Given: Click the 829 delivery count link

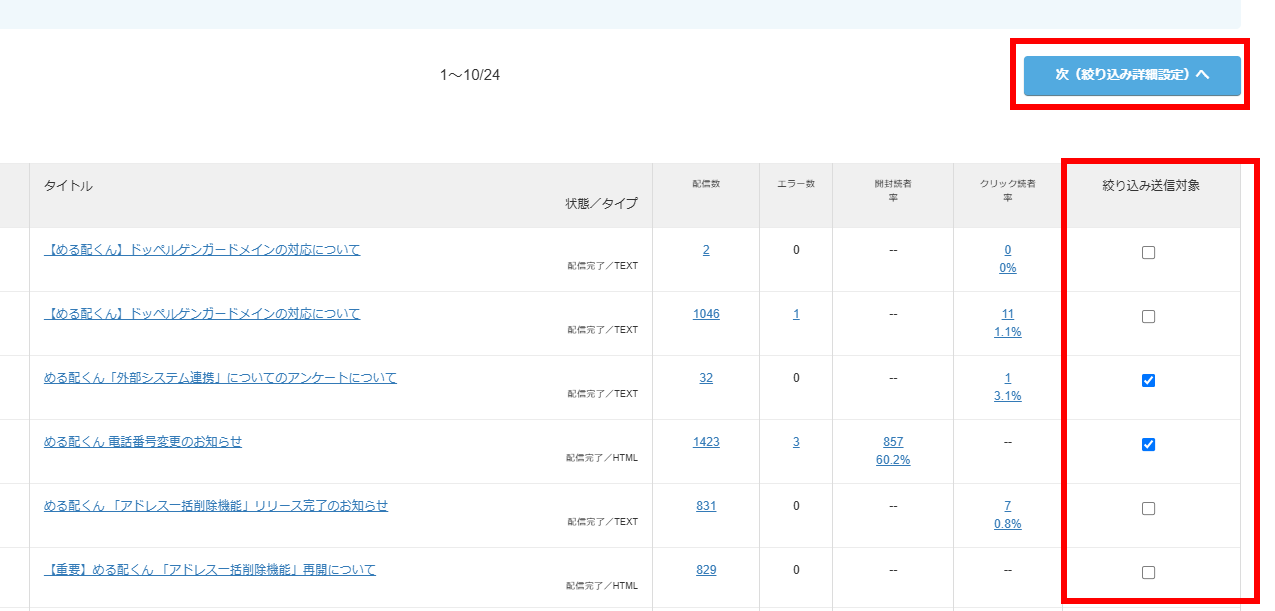Looking at the screenshot, I should (x=706, y=570).
